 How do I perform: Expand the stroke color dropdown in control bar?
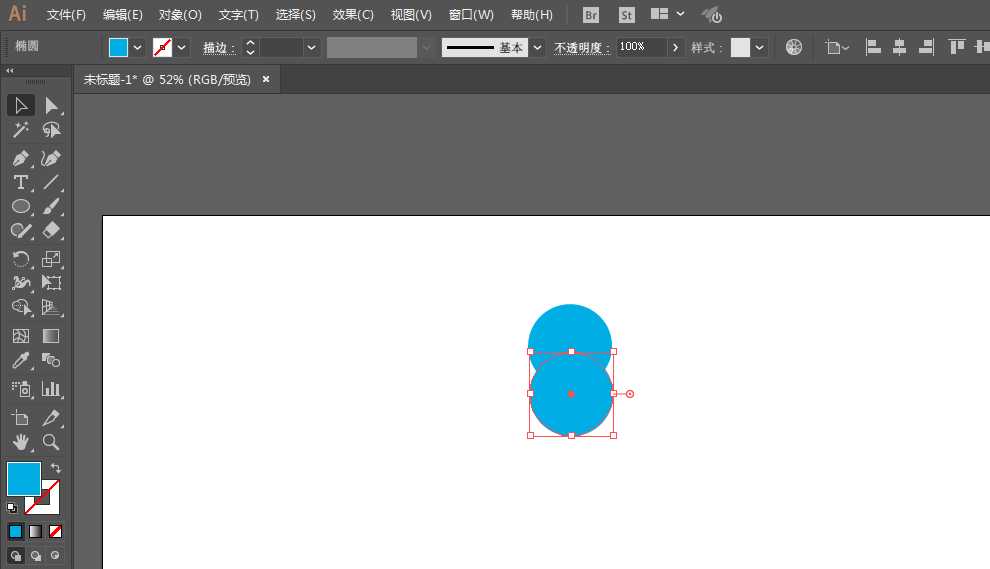click(181, 47)
